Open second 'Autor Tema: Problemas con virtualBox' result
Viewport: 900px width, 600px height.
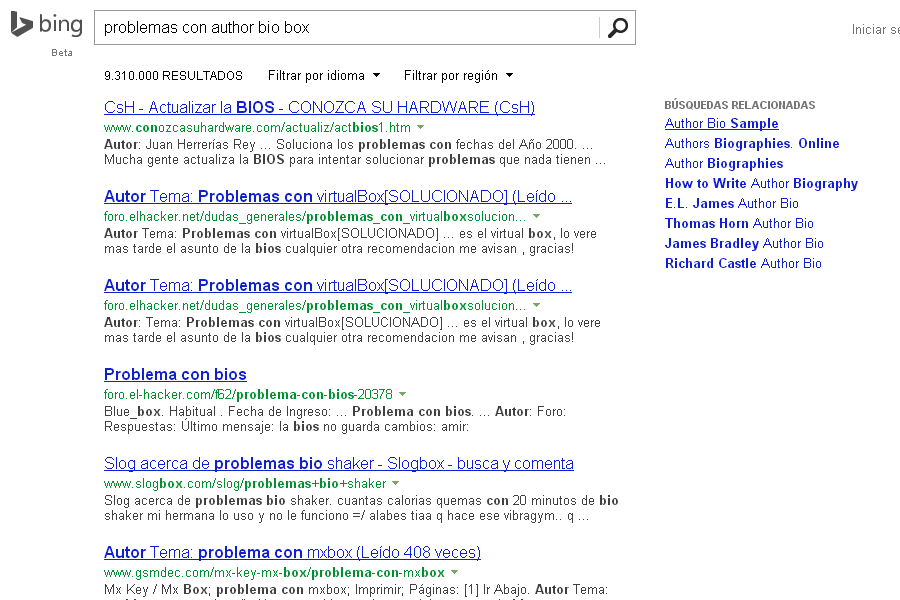[x=338, y=285]
